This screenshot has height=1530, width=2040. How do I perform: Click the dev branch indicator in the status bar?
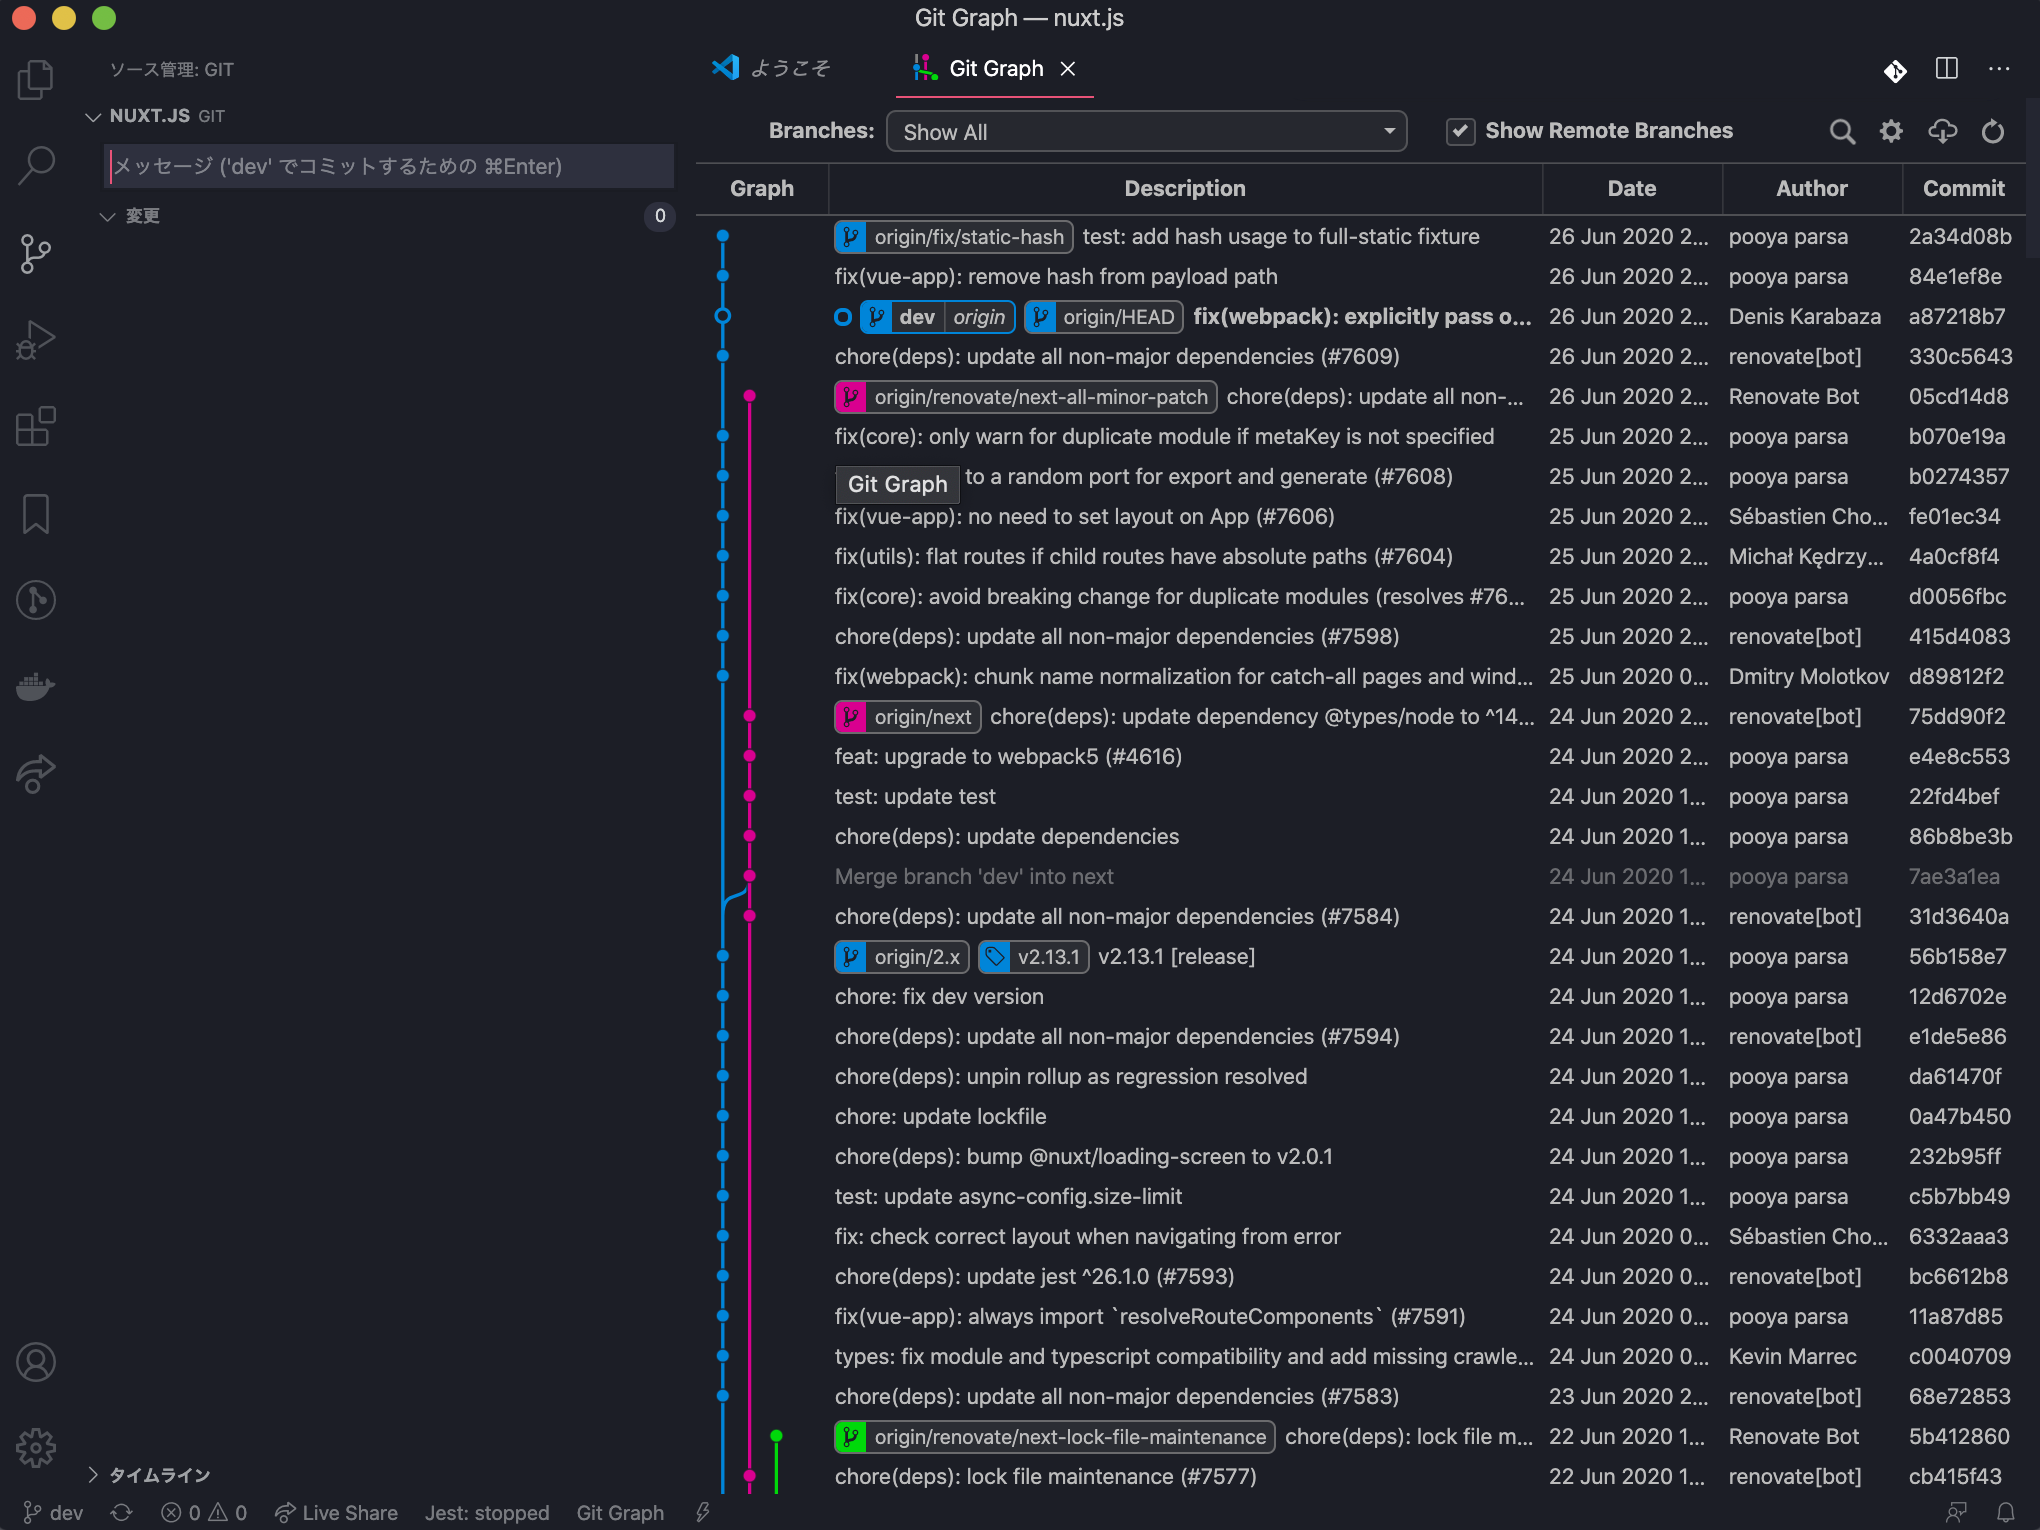pos(52,1513)
